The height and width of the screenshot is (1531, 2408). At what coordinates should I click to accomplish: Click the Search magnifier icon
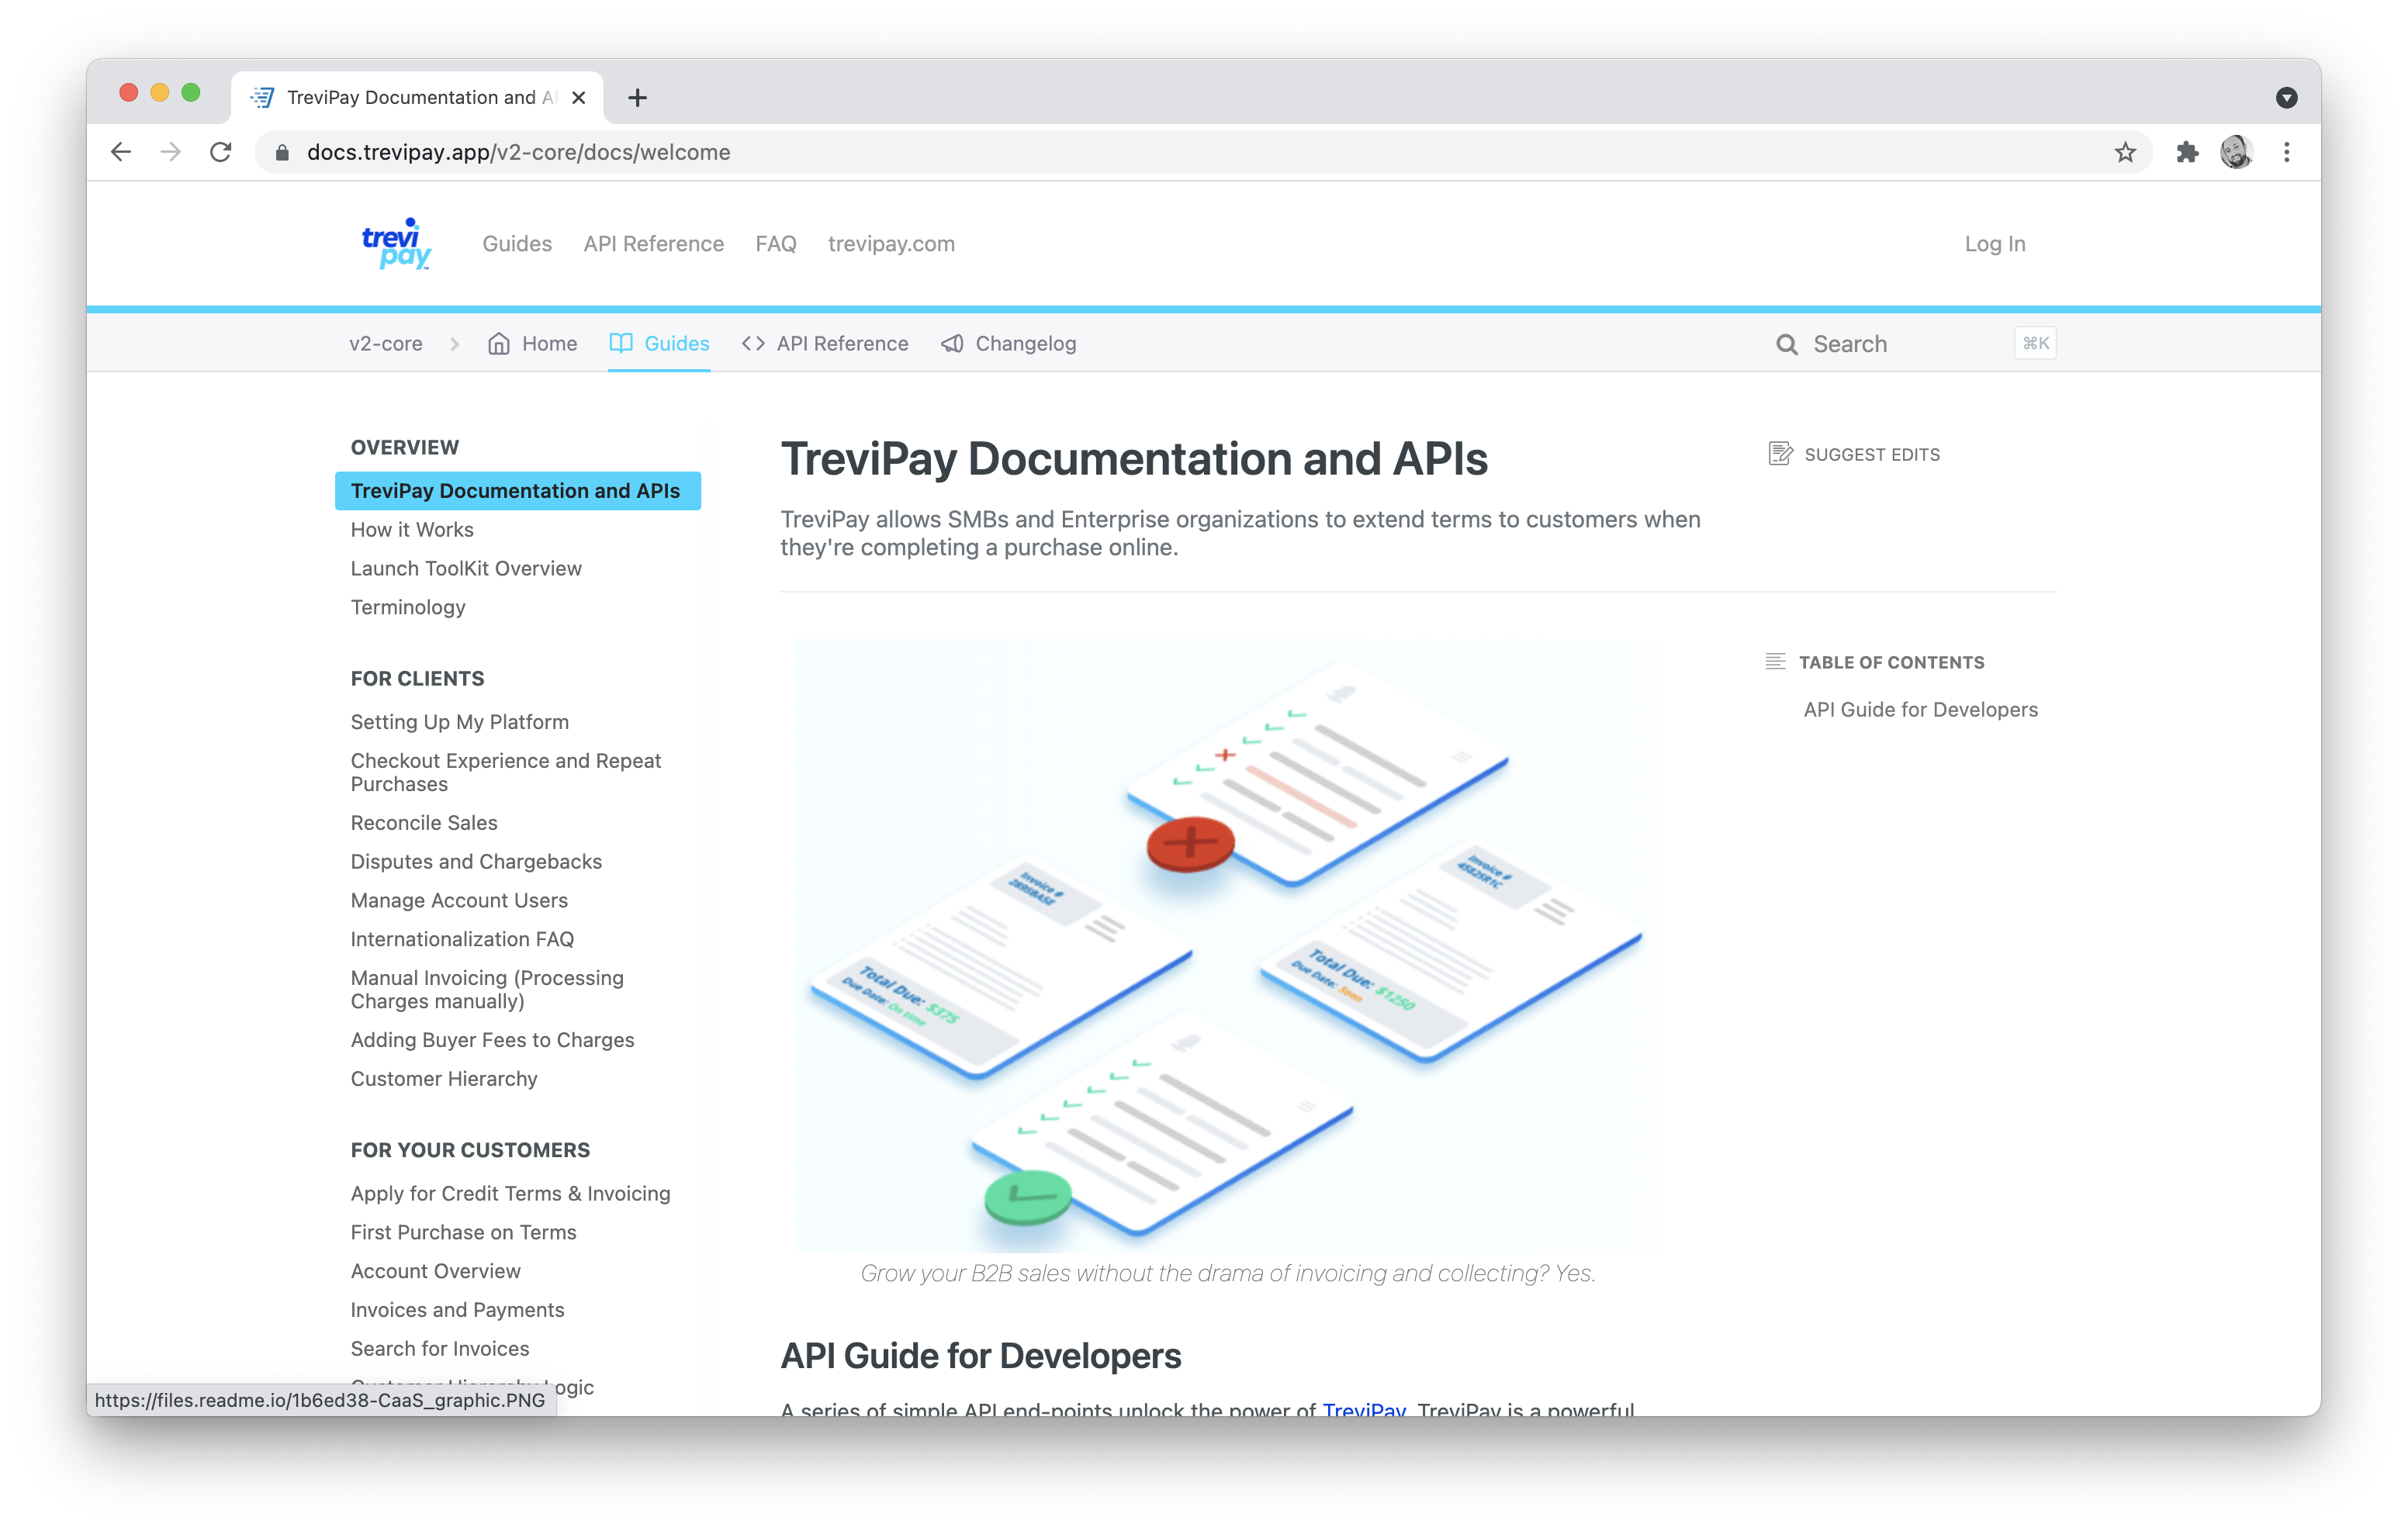(1787, 342)
